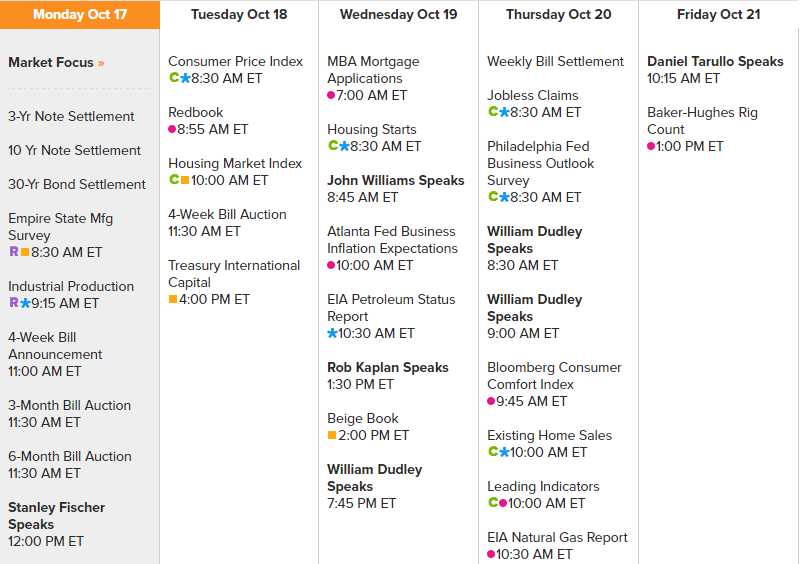Click the orange square under Housing Market Index
The width and height of the screenshot is (800, 564).
click(x=185, y=180)
